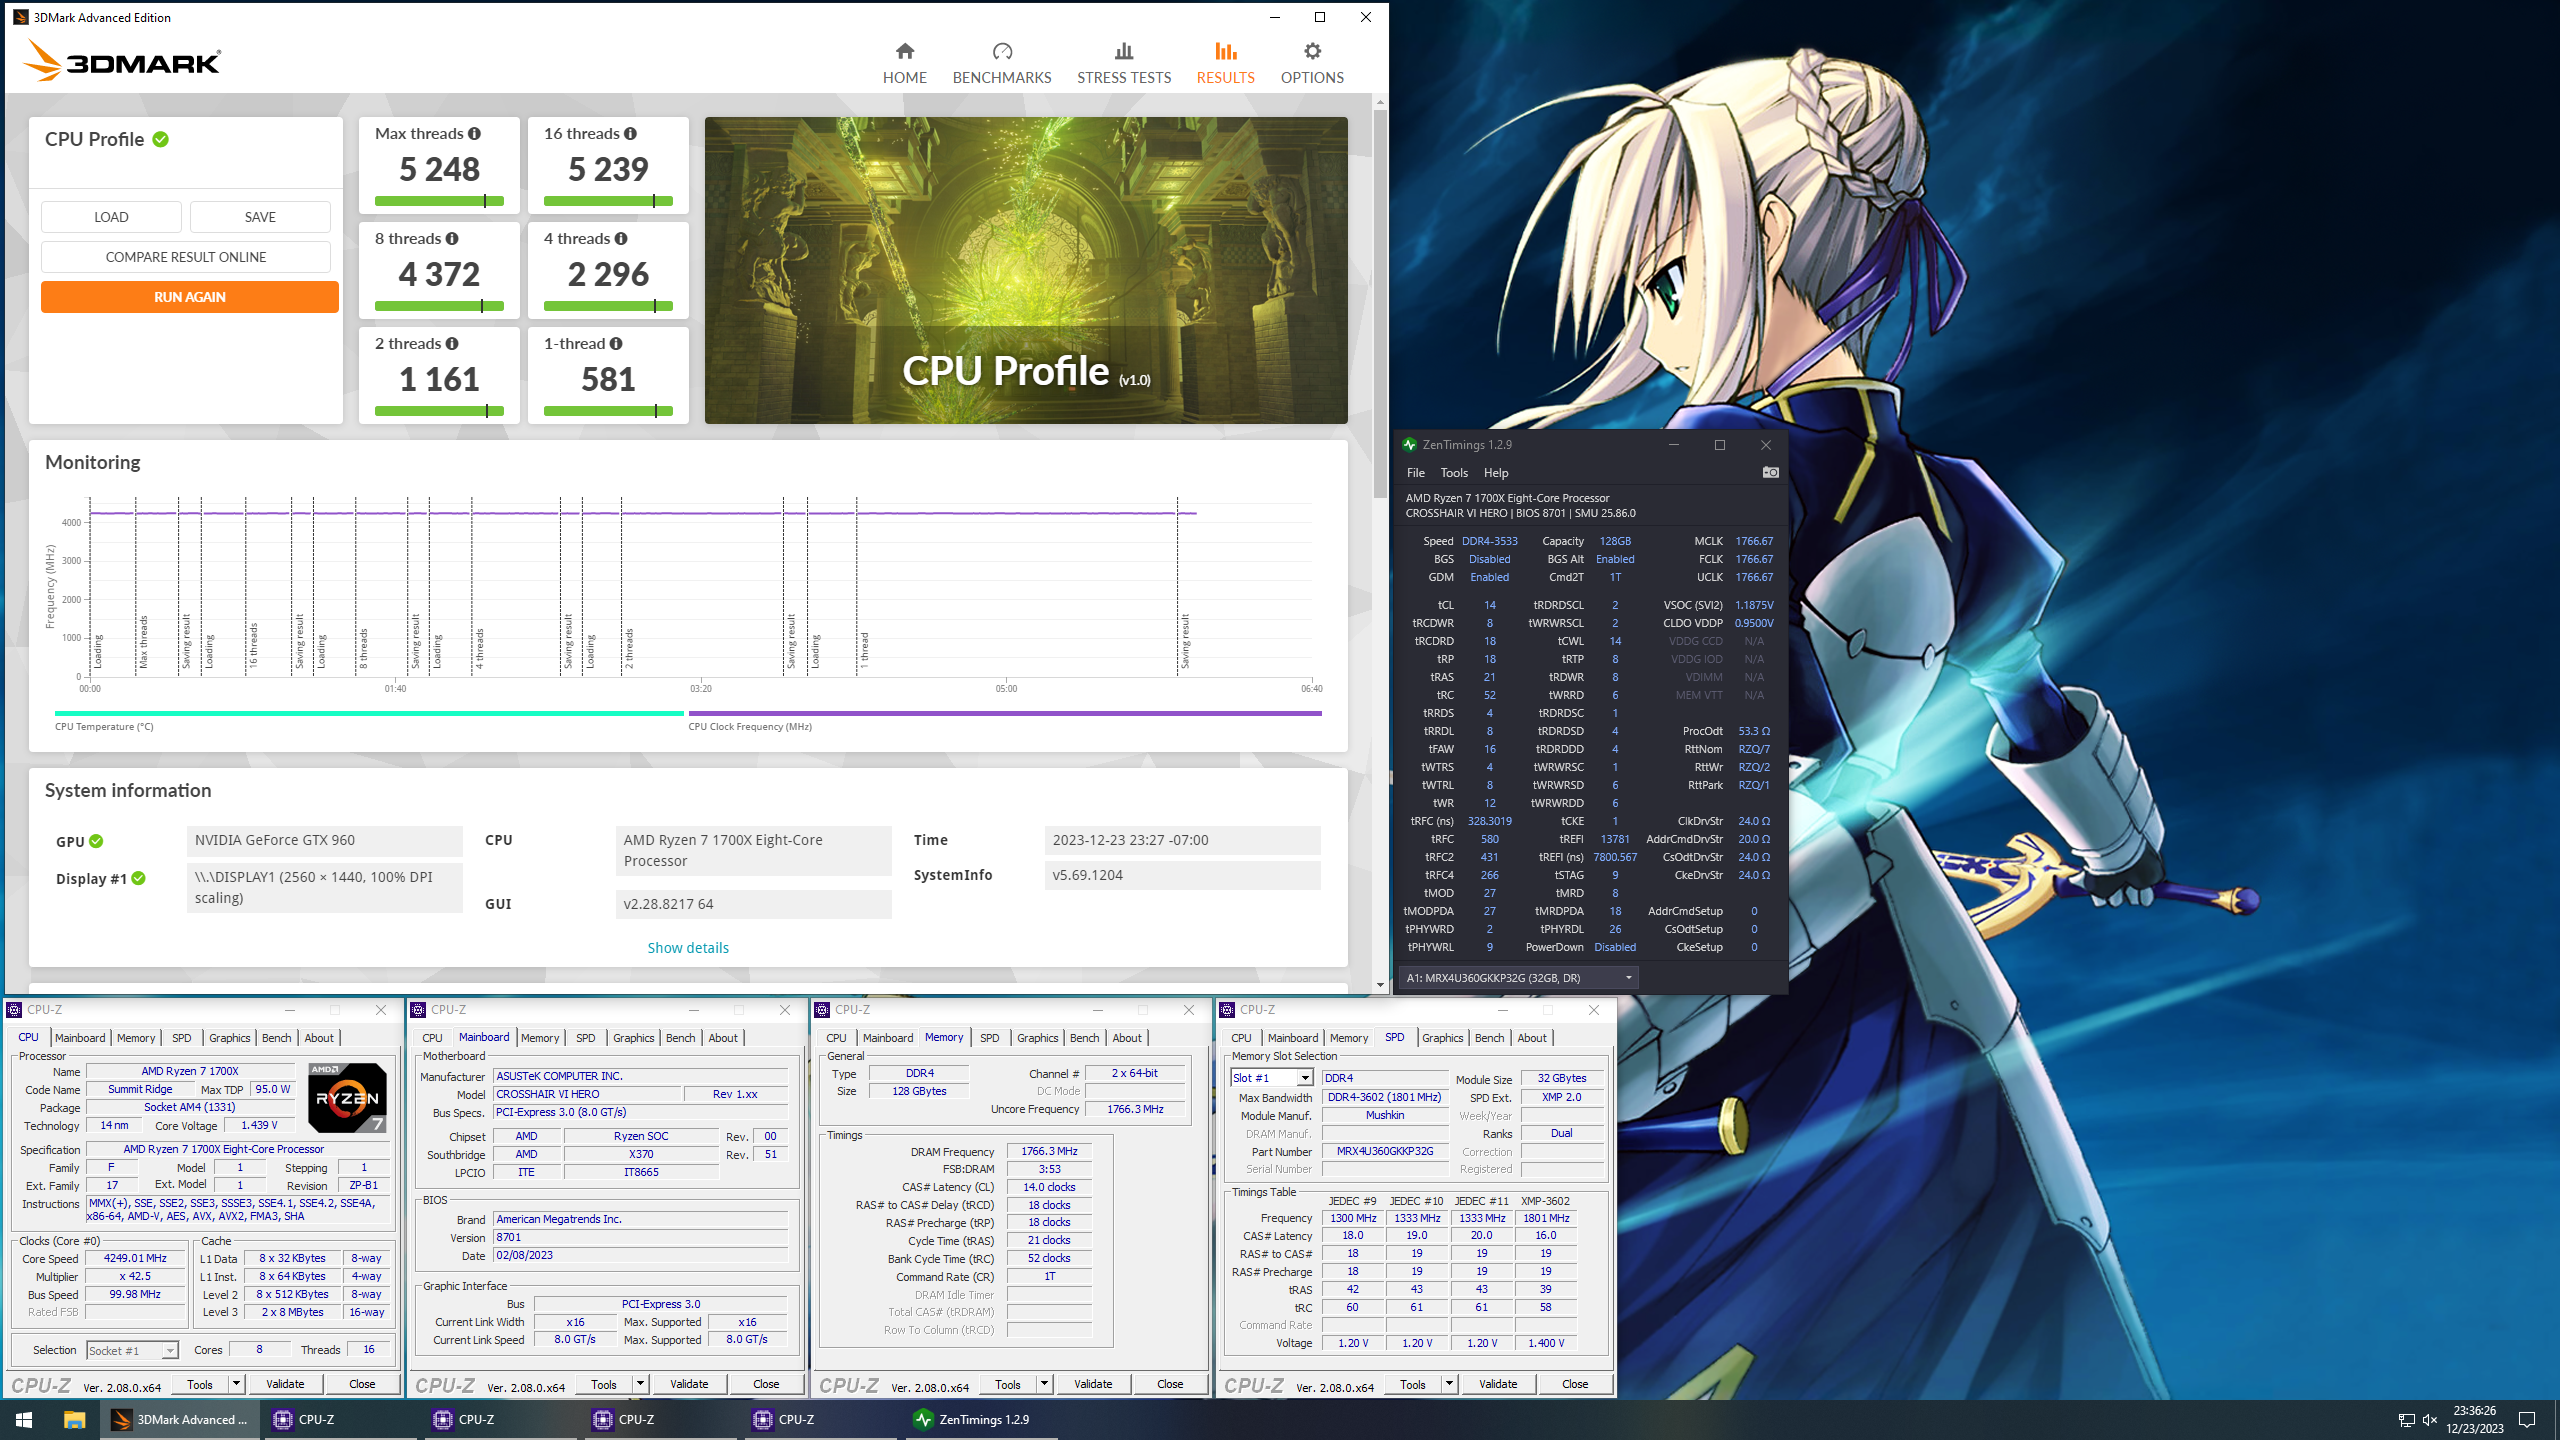Click CPU Temperature legend bar in Monitoring

(369, 714)
